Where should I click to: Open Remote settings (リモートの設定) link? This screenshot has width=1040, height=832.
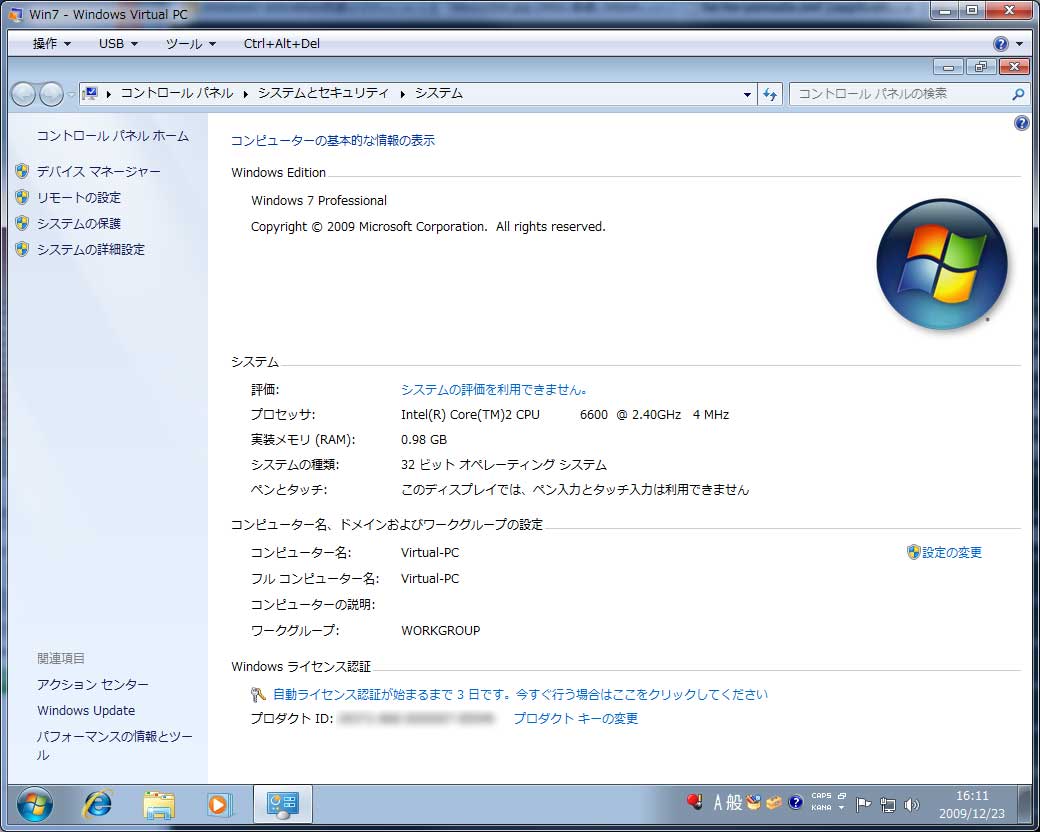78,198
